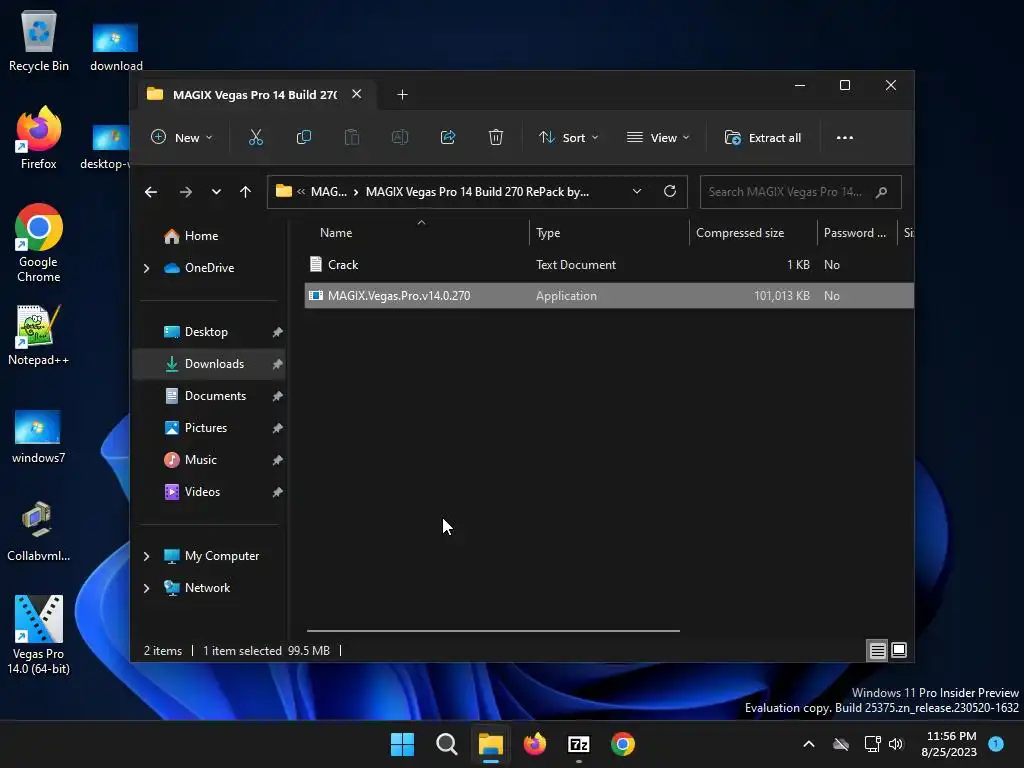Image resolution: width=1024 pixels, height=768 pixels.
Task: Click the Rename icon in toolbar
Action: tap(400, 138)
